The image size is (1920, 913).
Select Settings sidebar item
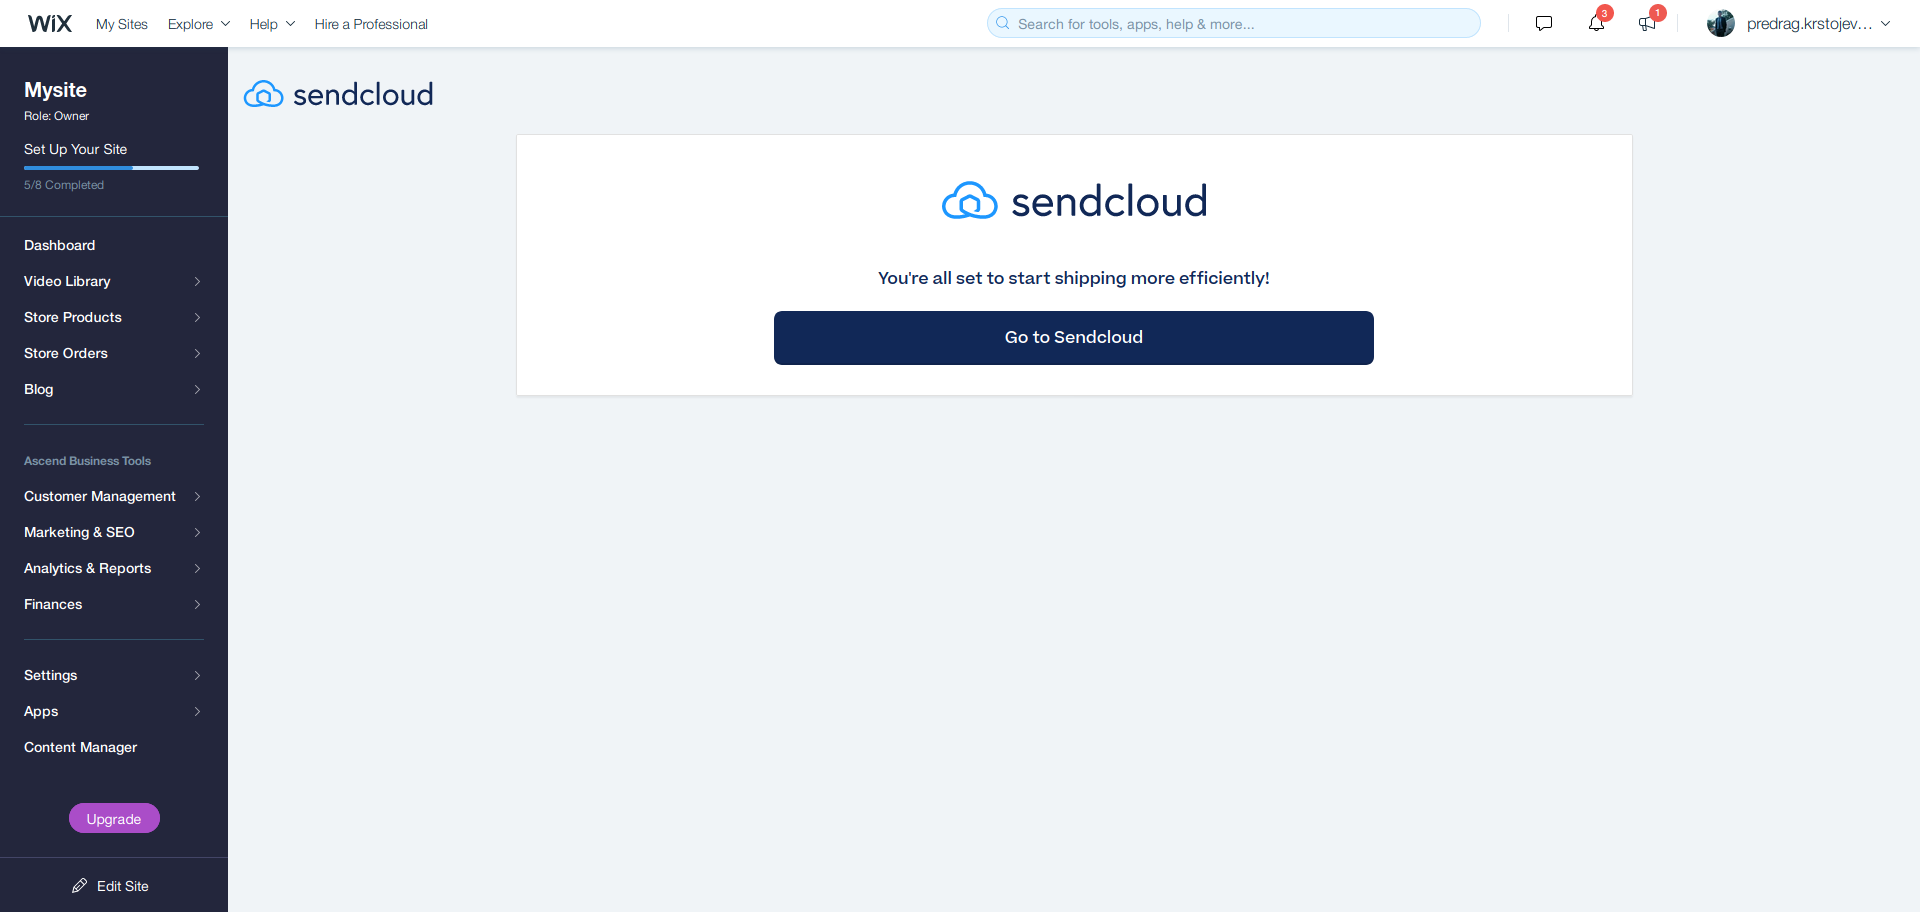click(x=114, y=675)
